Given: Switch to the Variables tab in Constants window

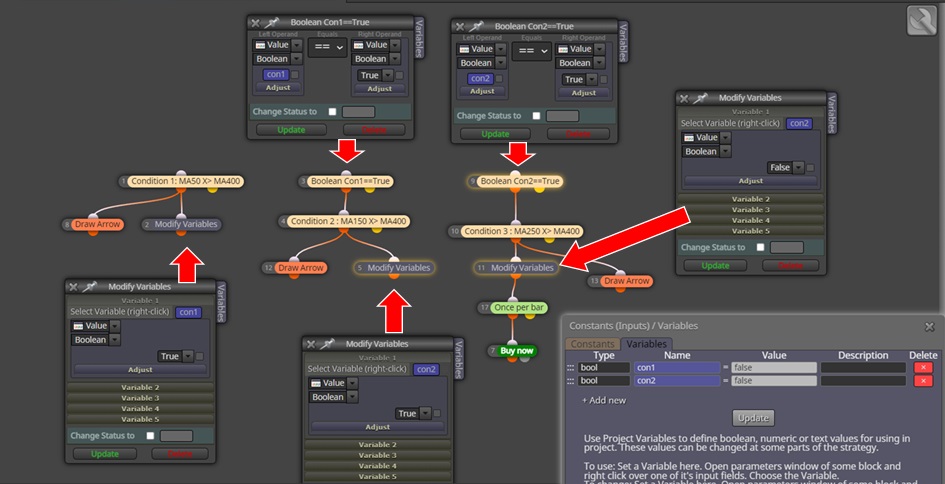Looking at the screenshot, I should 647,344.
